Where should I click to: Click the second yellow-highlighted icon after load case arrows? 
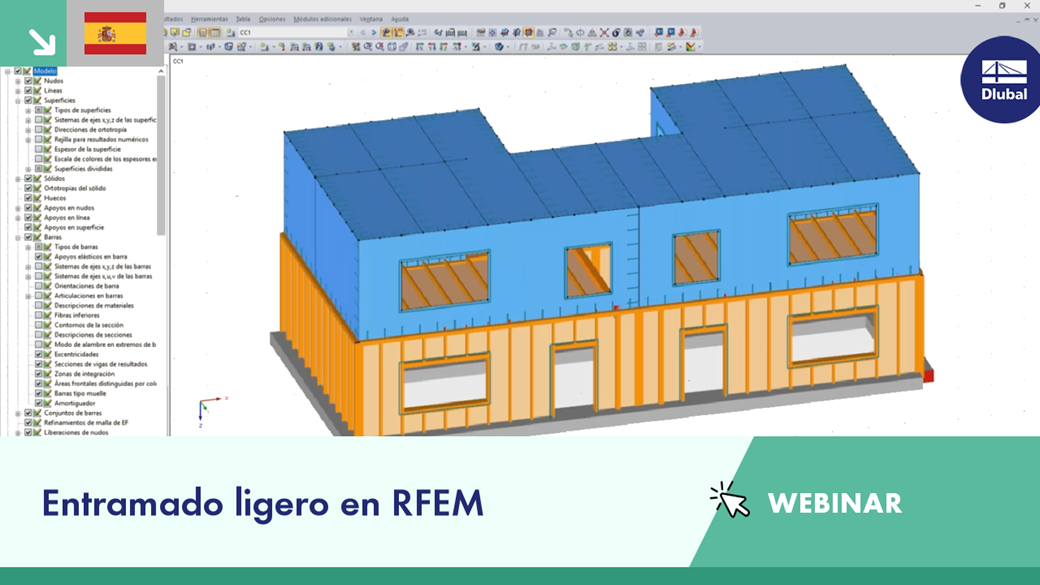(398, 32)
